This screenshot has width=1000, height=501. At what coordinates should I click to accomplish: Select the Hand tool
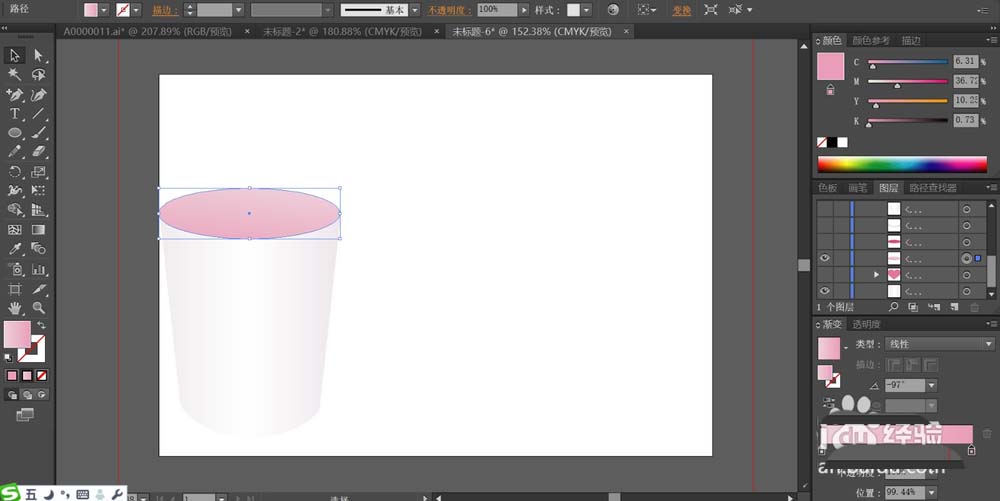(15, 308)
